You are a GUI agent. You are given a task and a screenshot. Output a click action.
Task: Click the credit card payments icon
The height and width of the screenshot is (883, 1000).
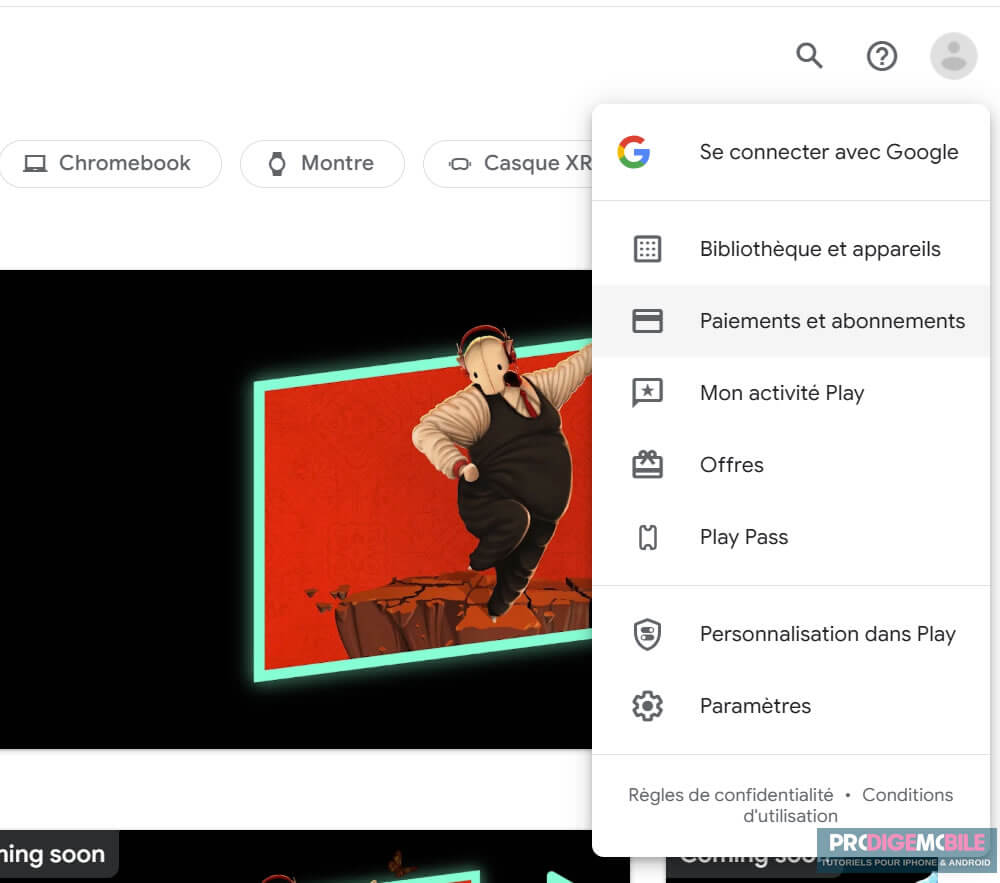[x=647, y=321]
